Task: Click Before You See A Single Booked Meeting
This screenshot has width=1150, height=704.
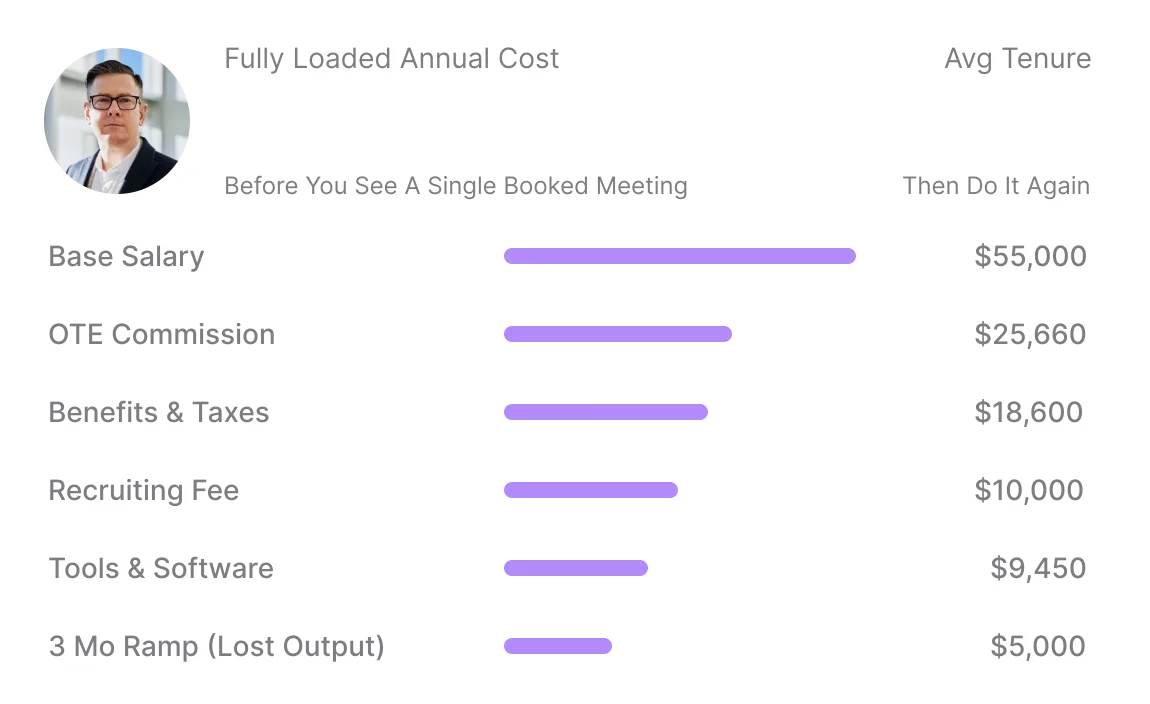Action: [x=456, y=186]
